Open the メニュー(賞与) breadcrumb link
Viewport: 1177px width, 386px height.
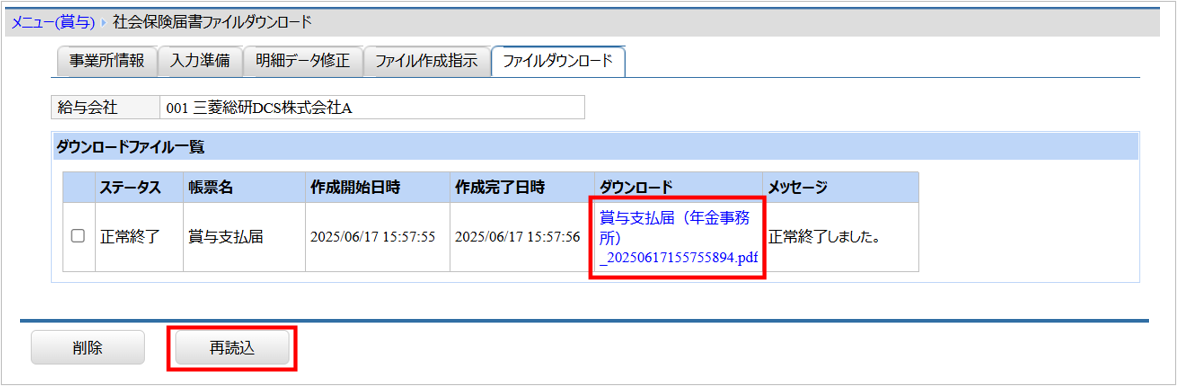(x=53, y=22)
